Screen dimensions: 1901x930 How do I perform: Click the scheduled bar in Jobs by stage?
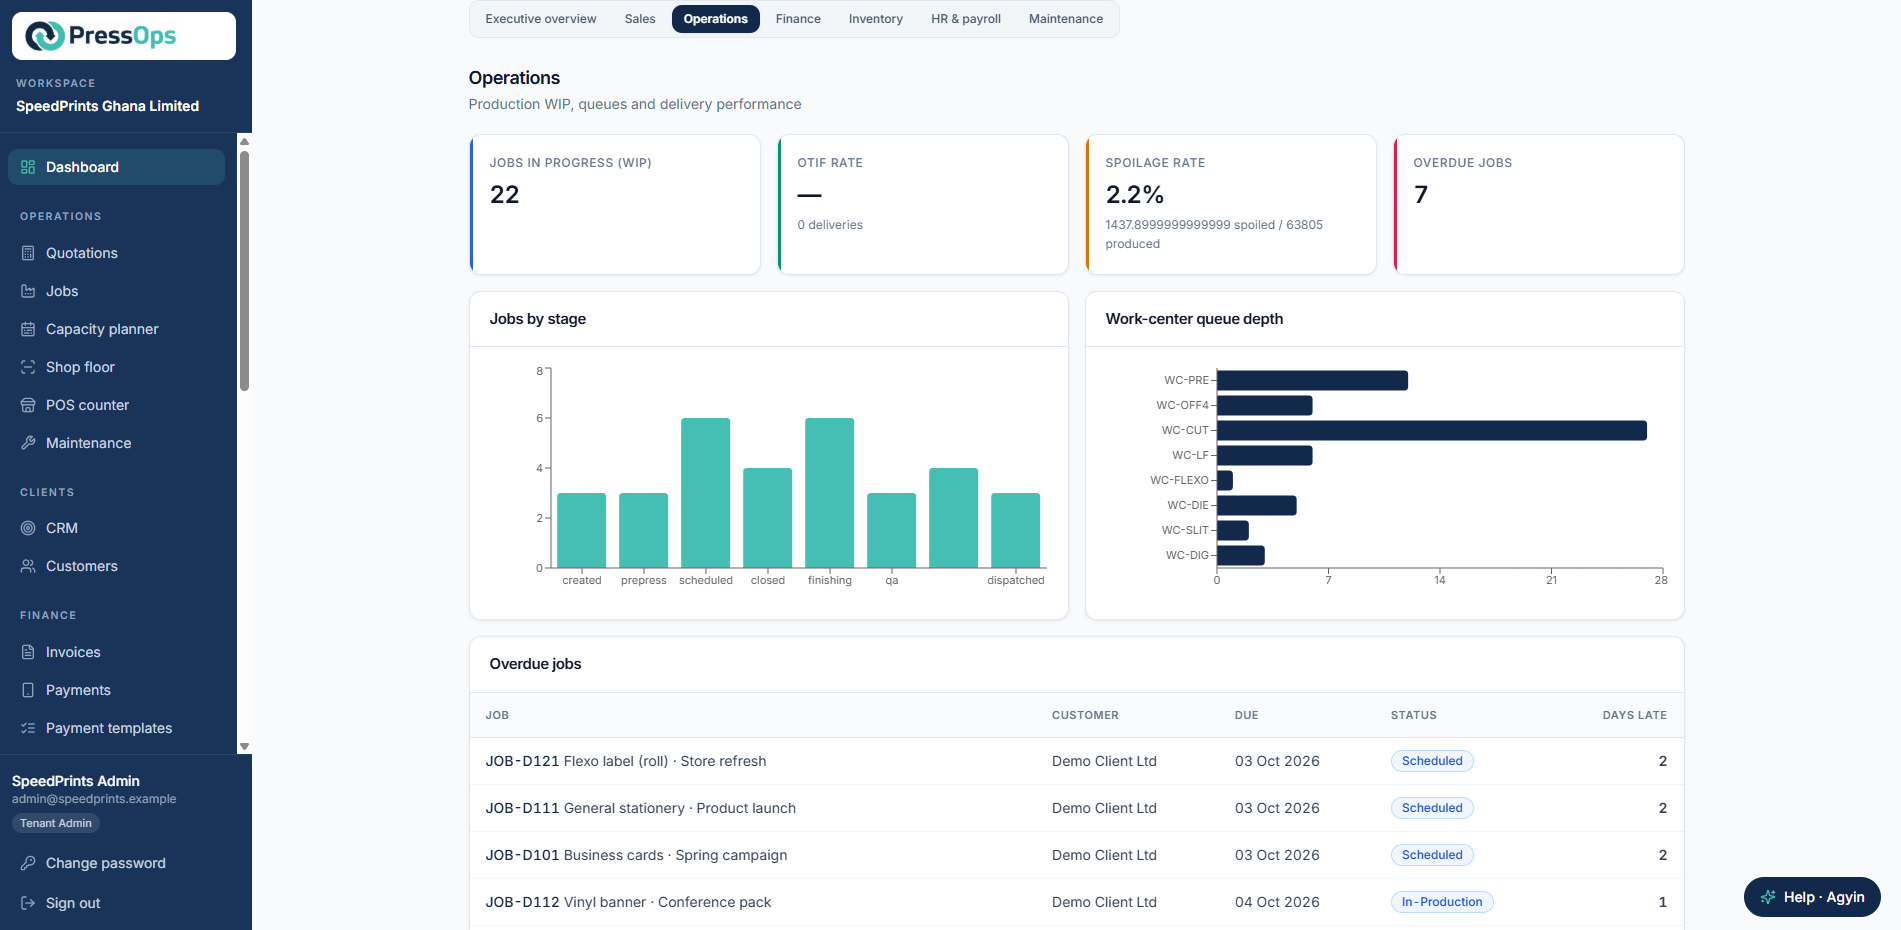(706, 493)
